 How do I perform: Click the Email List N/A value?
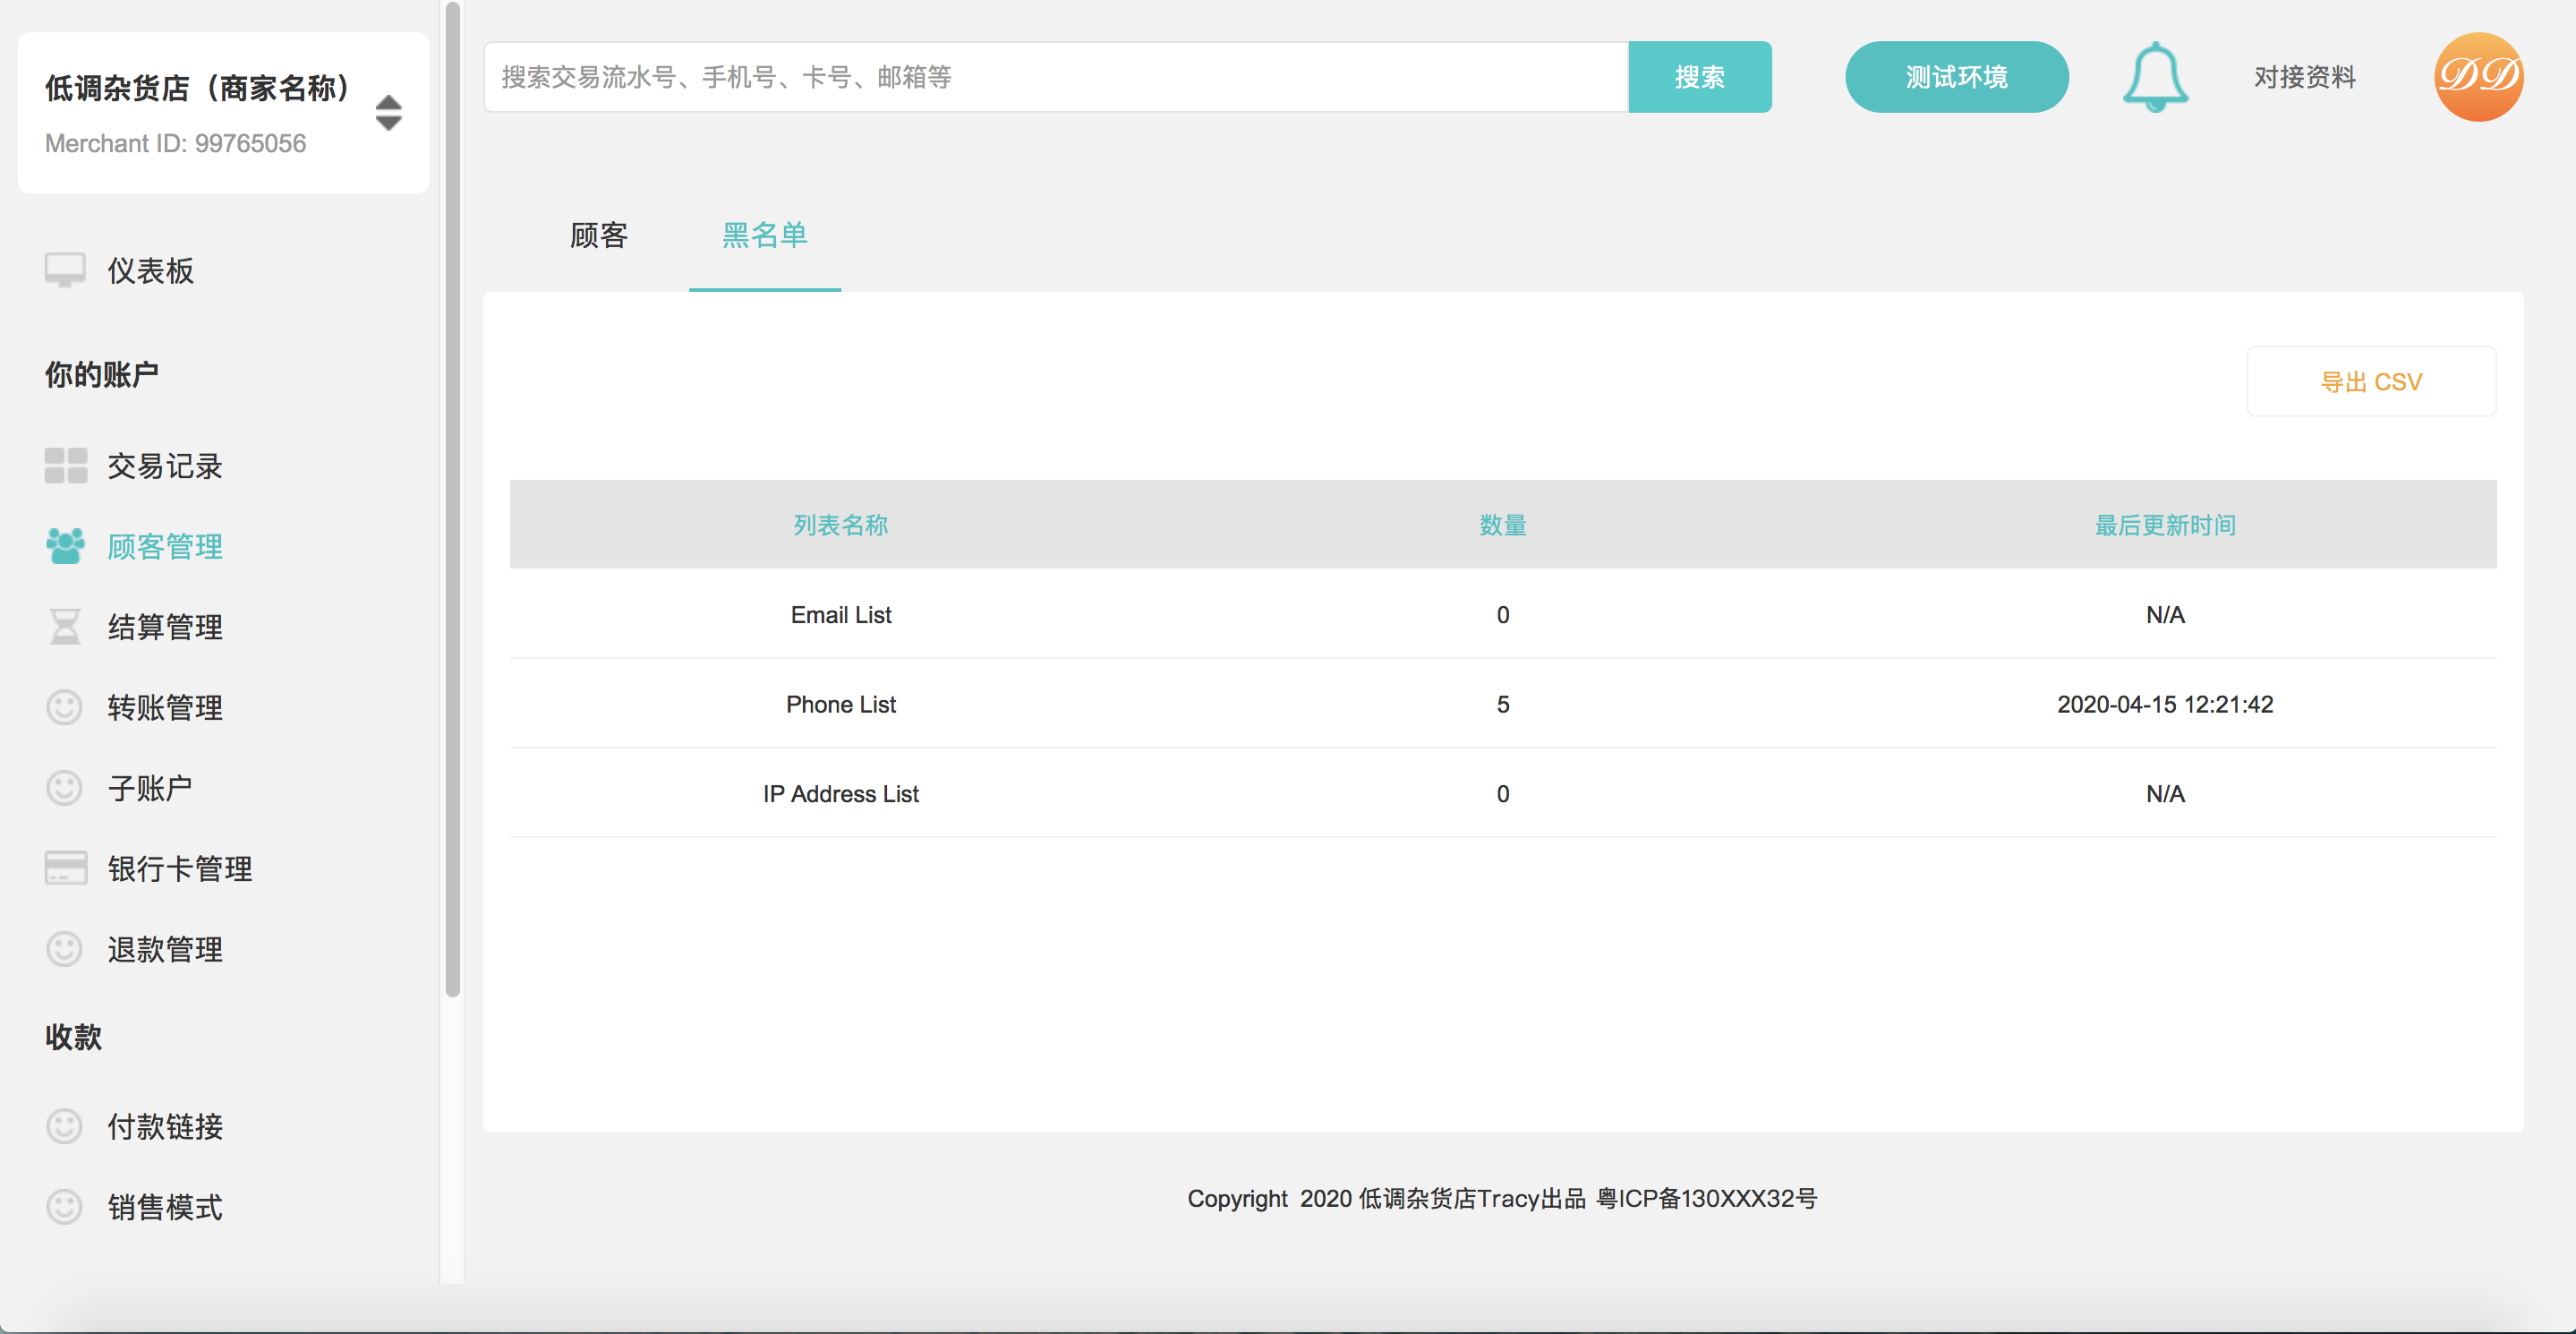2165,615
